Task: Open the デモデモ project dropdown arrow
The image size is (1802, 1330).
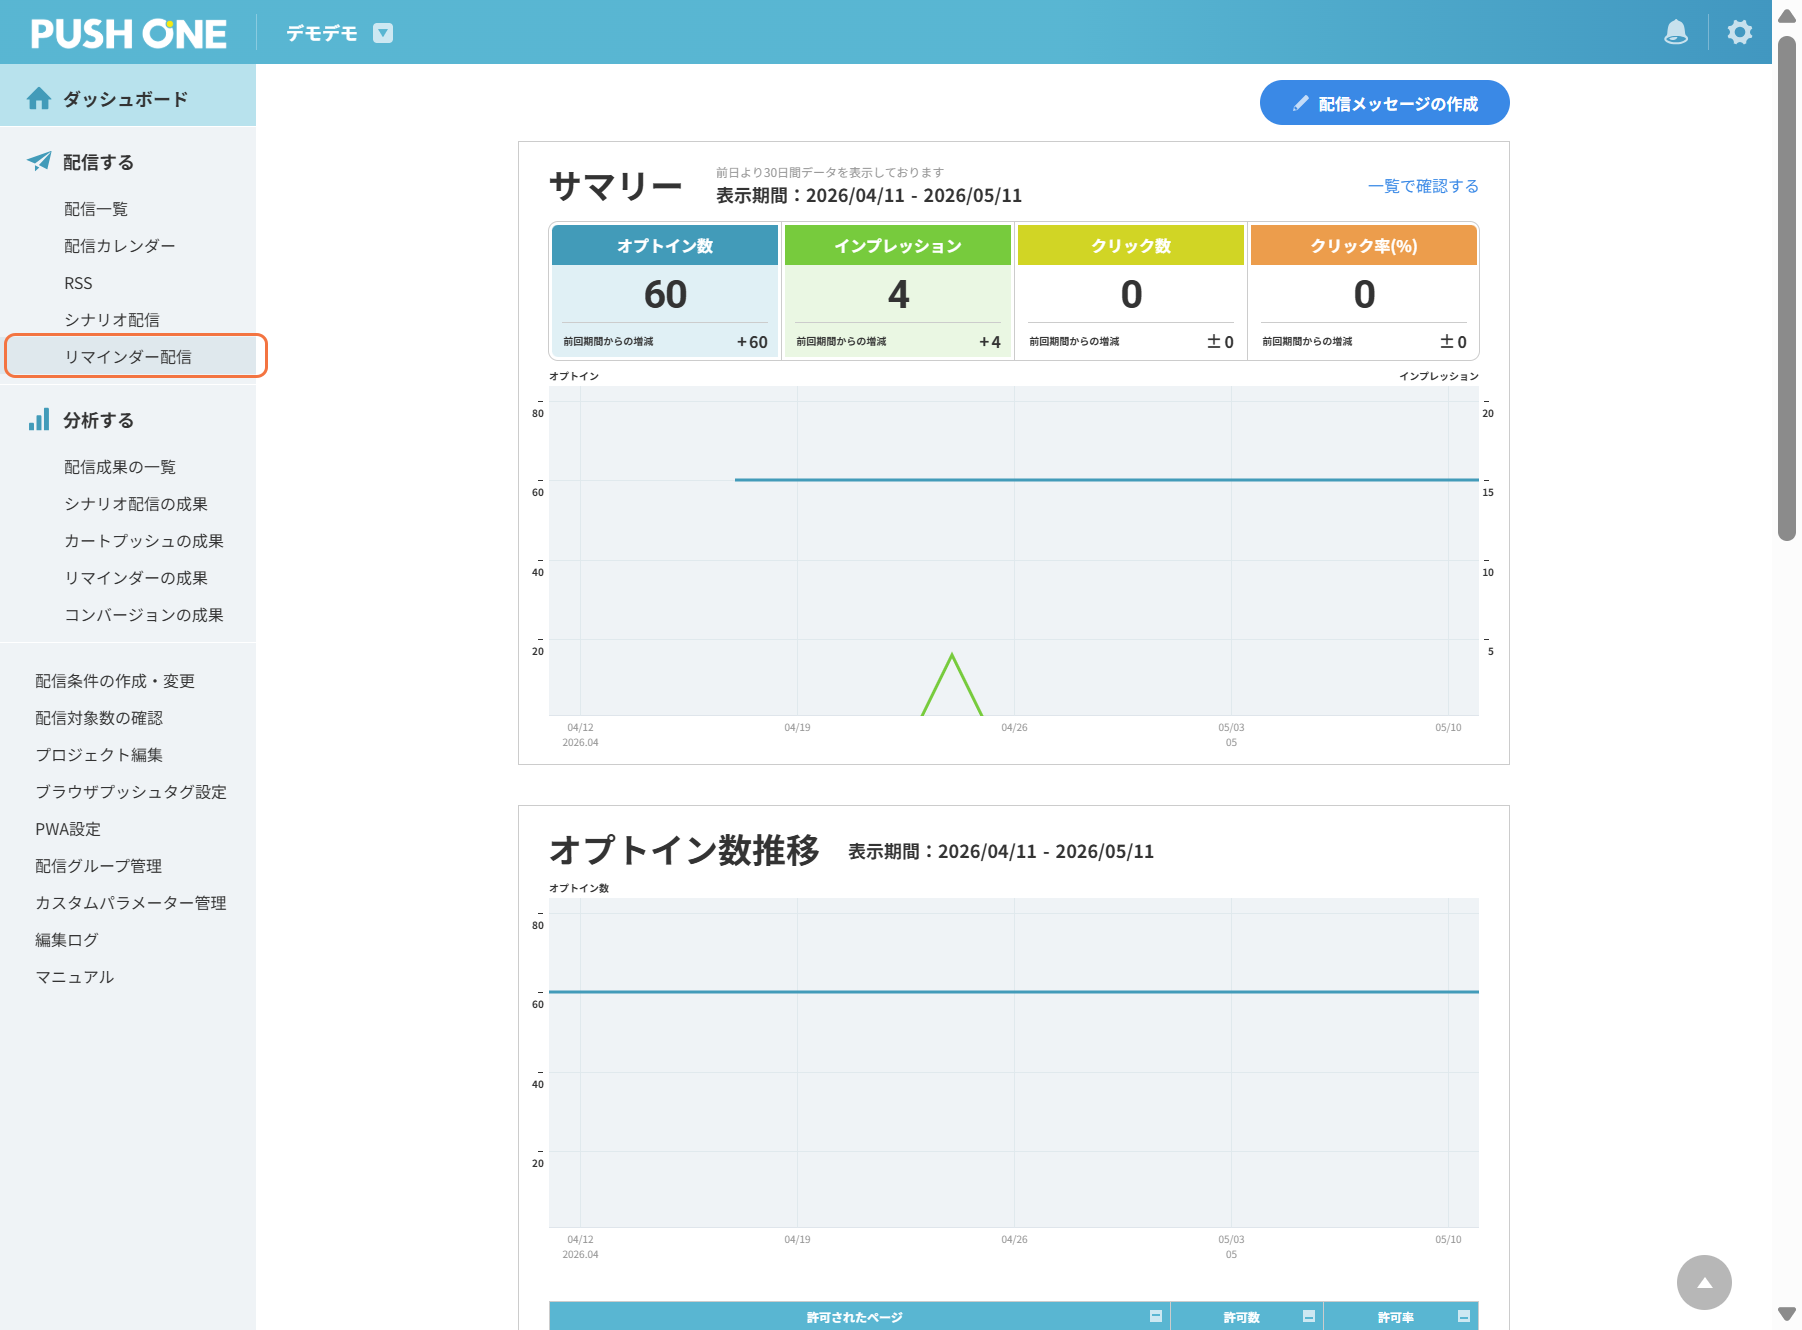Action: tap(383, 33)
